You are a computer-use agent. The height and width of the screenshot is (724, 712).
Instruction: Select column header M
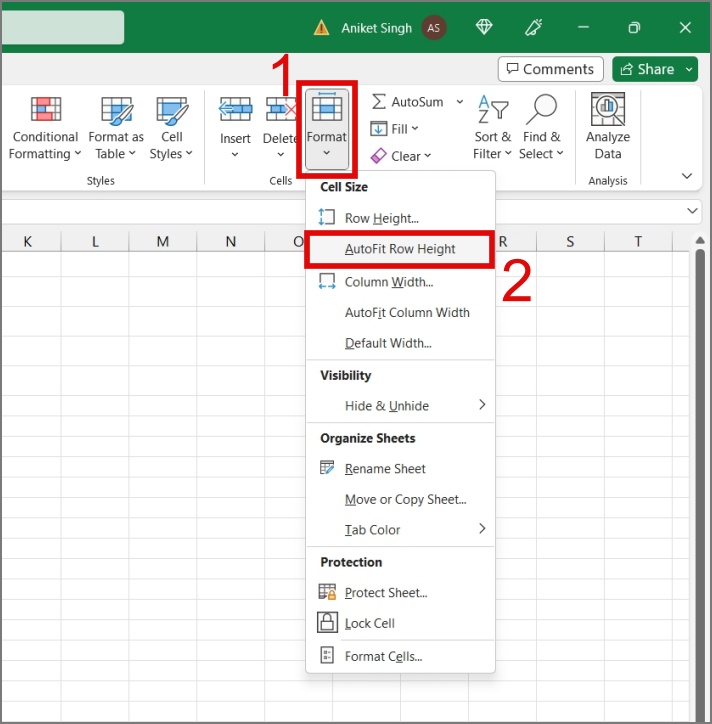(x=163, y=241)
